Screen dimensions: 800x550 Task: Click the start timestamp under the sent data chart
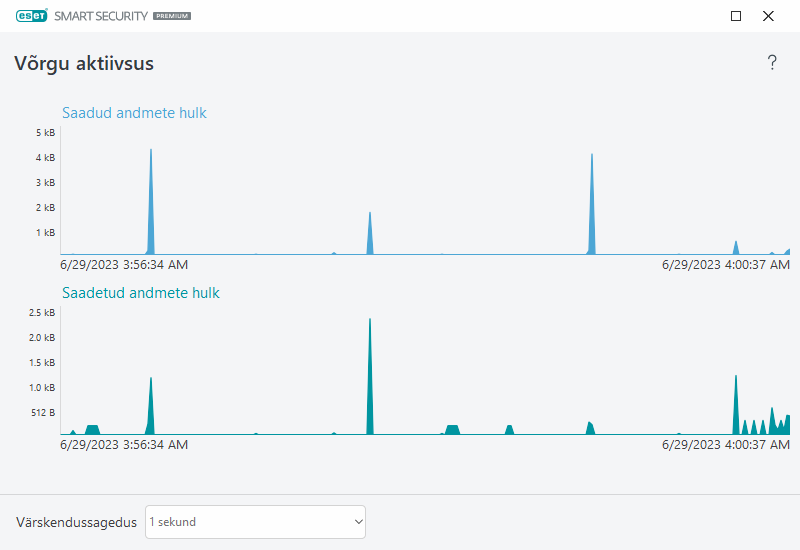(x=124, y=445)
